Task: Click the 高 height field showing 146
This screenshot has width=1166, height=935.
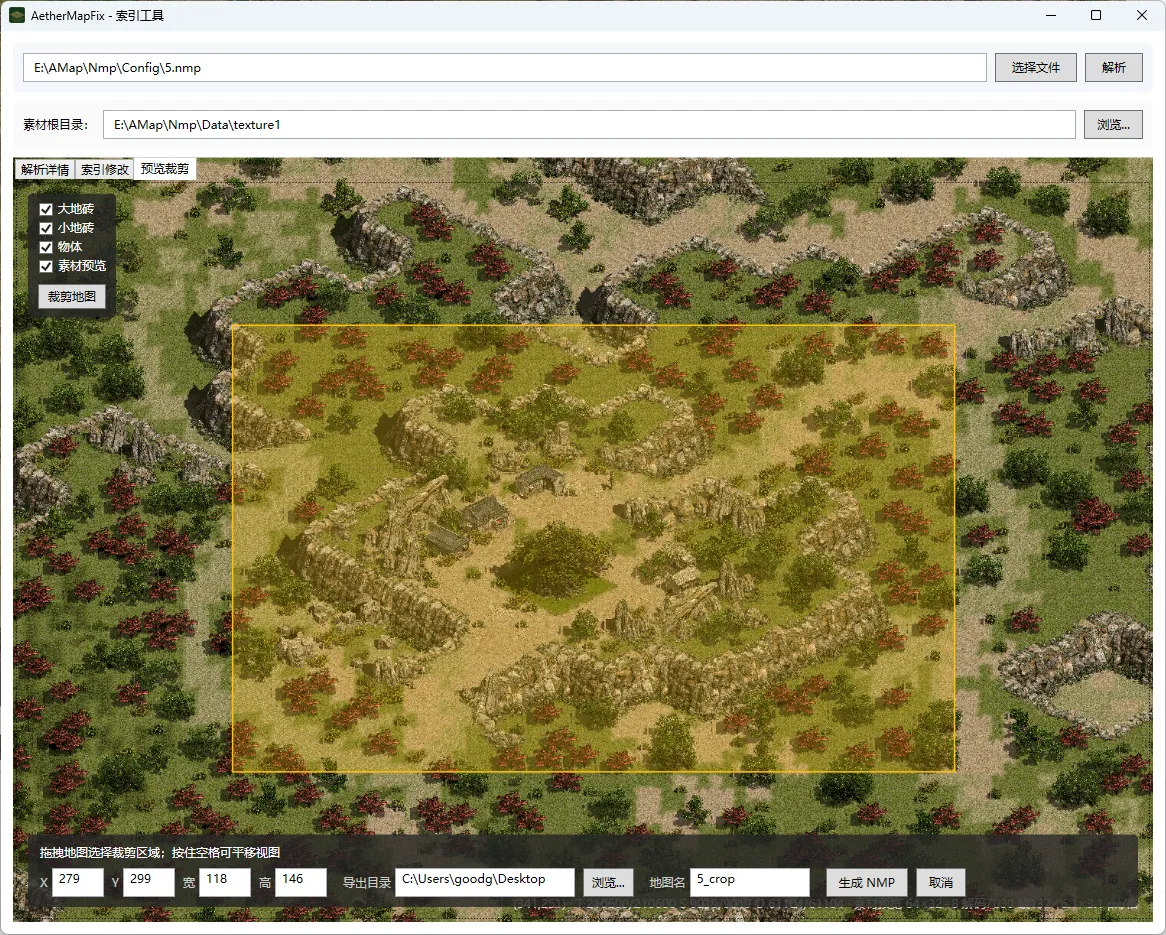Action: (x=300, y=882)
